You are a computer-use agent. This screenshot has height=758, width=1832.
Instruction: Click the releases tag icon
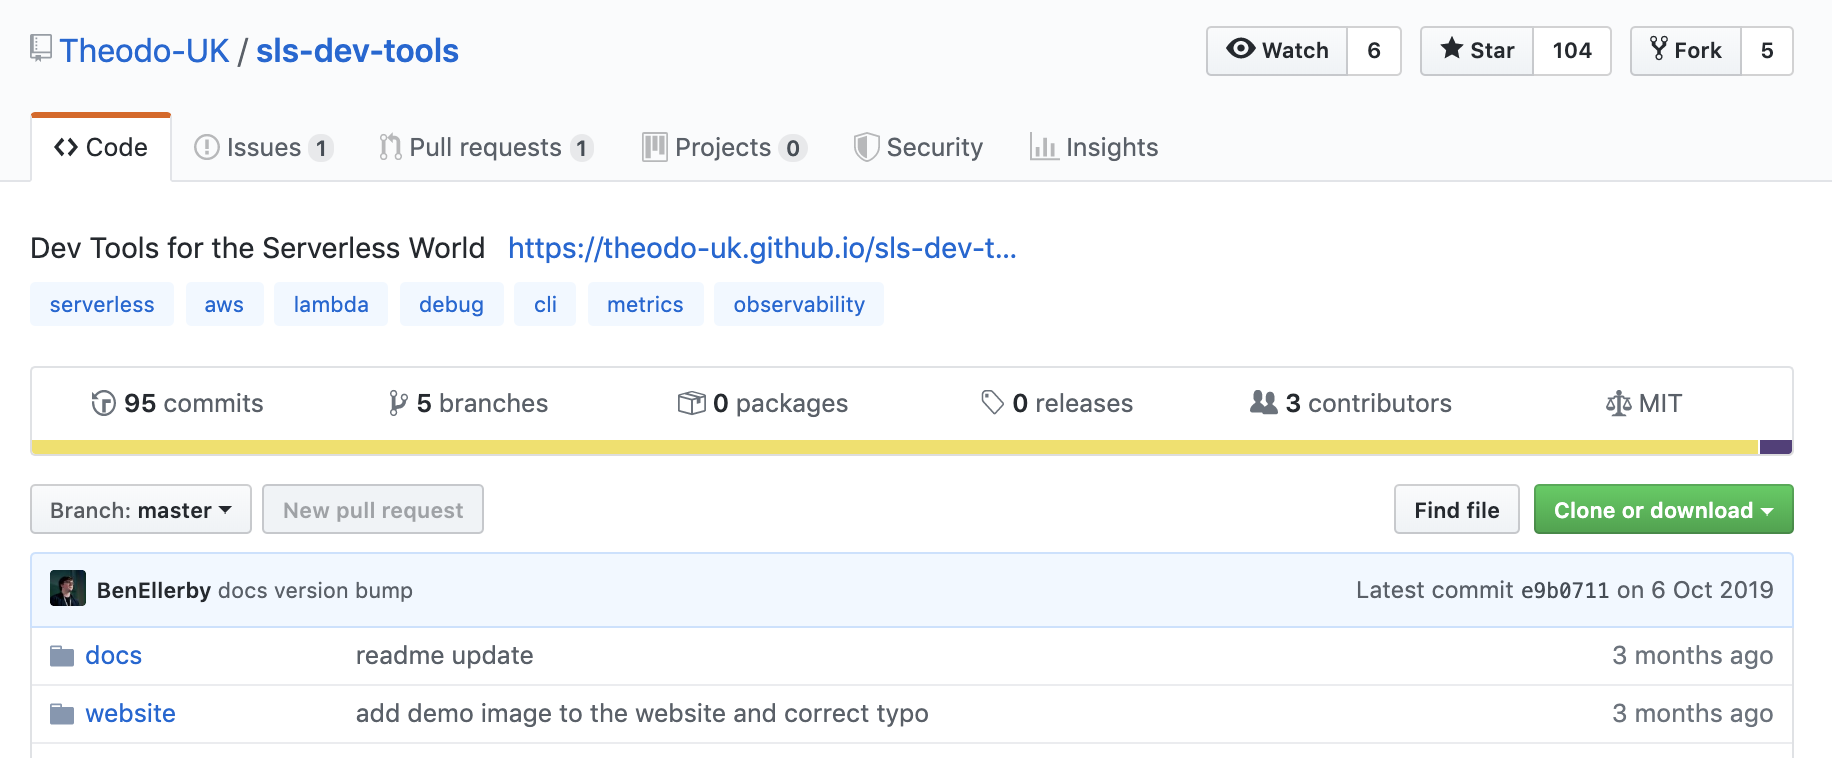(x=992, y=403)
